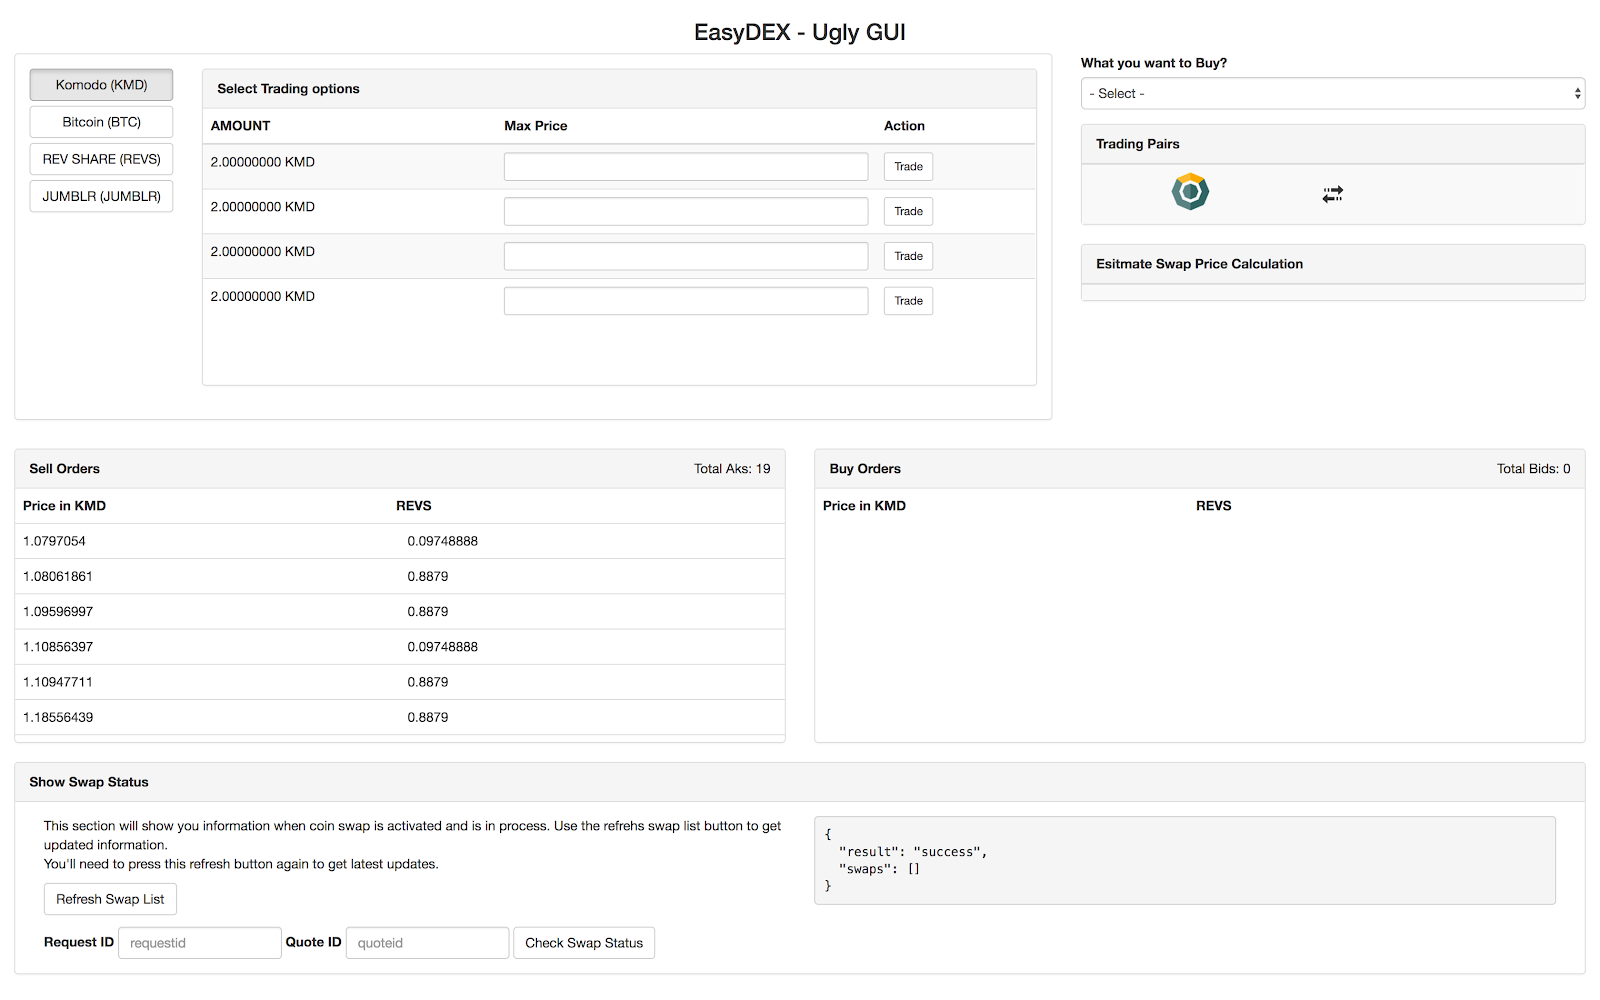
Task: Focus the Max Price field in the third row
Action: pyautogui.click(x=686, y=256)
